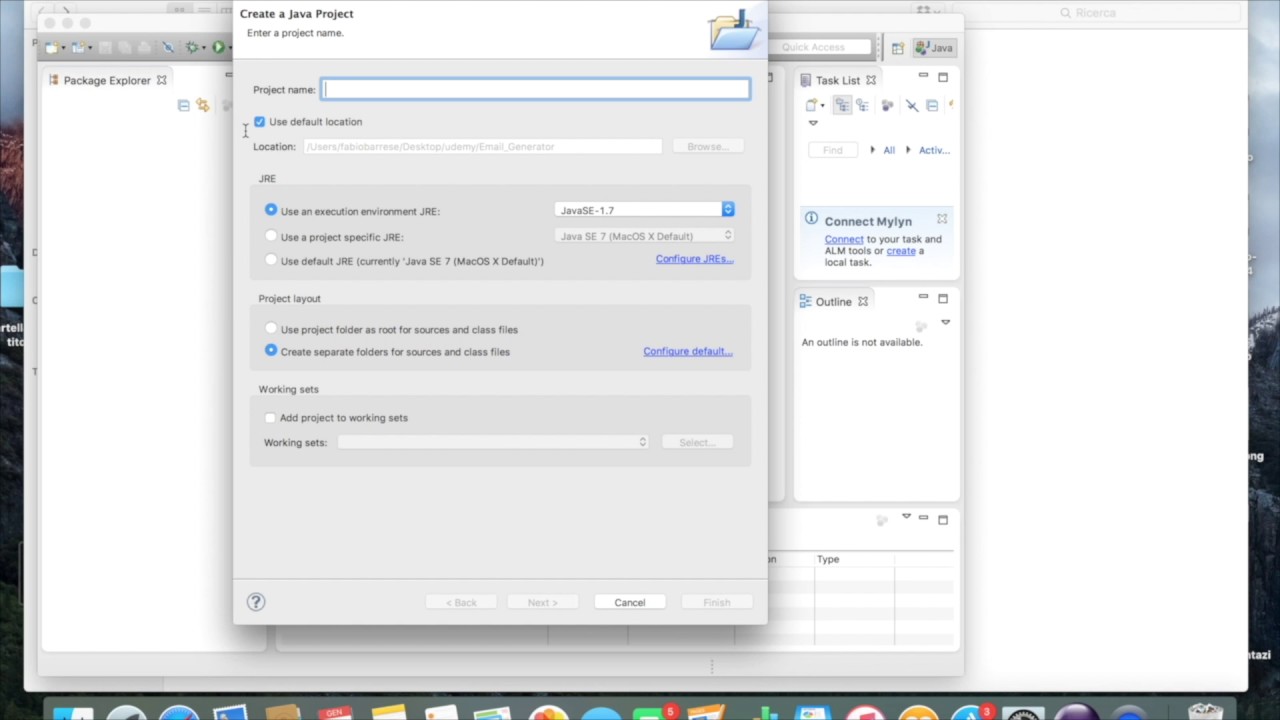This screenshot has height=720, width=1280.
Task: Click the All filter link in Task List
Action: [x=889, y=150]
